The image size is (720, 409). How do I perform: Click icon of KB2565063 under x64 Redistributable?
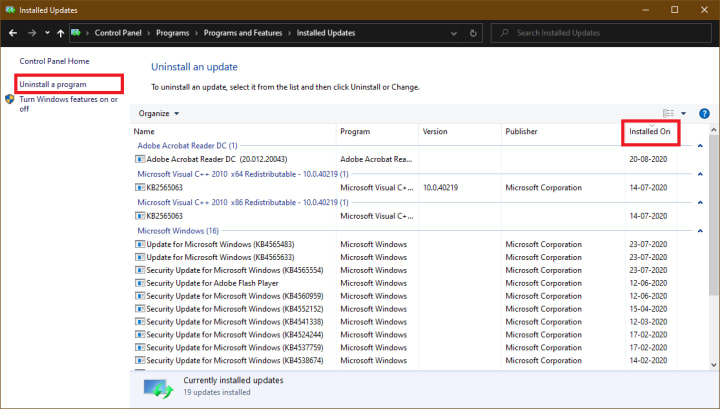click(140, 187)
